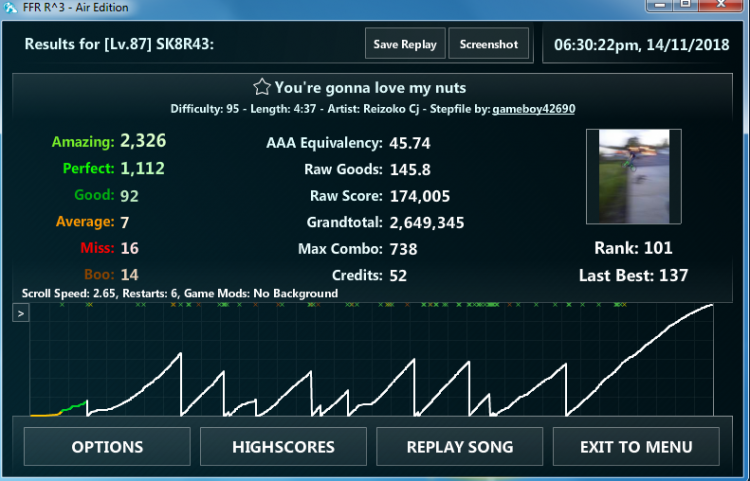Click the Rank: 101 text
This screenshot has height=481, width=750.
coord(633,248)
